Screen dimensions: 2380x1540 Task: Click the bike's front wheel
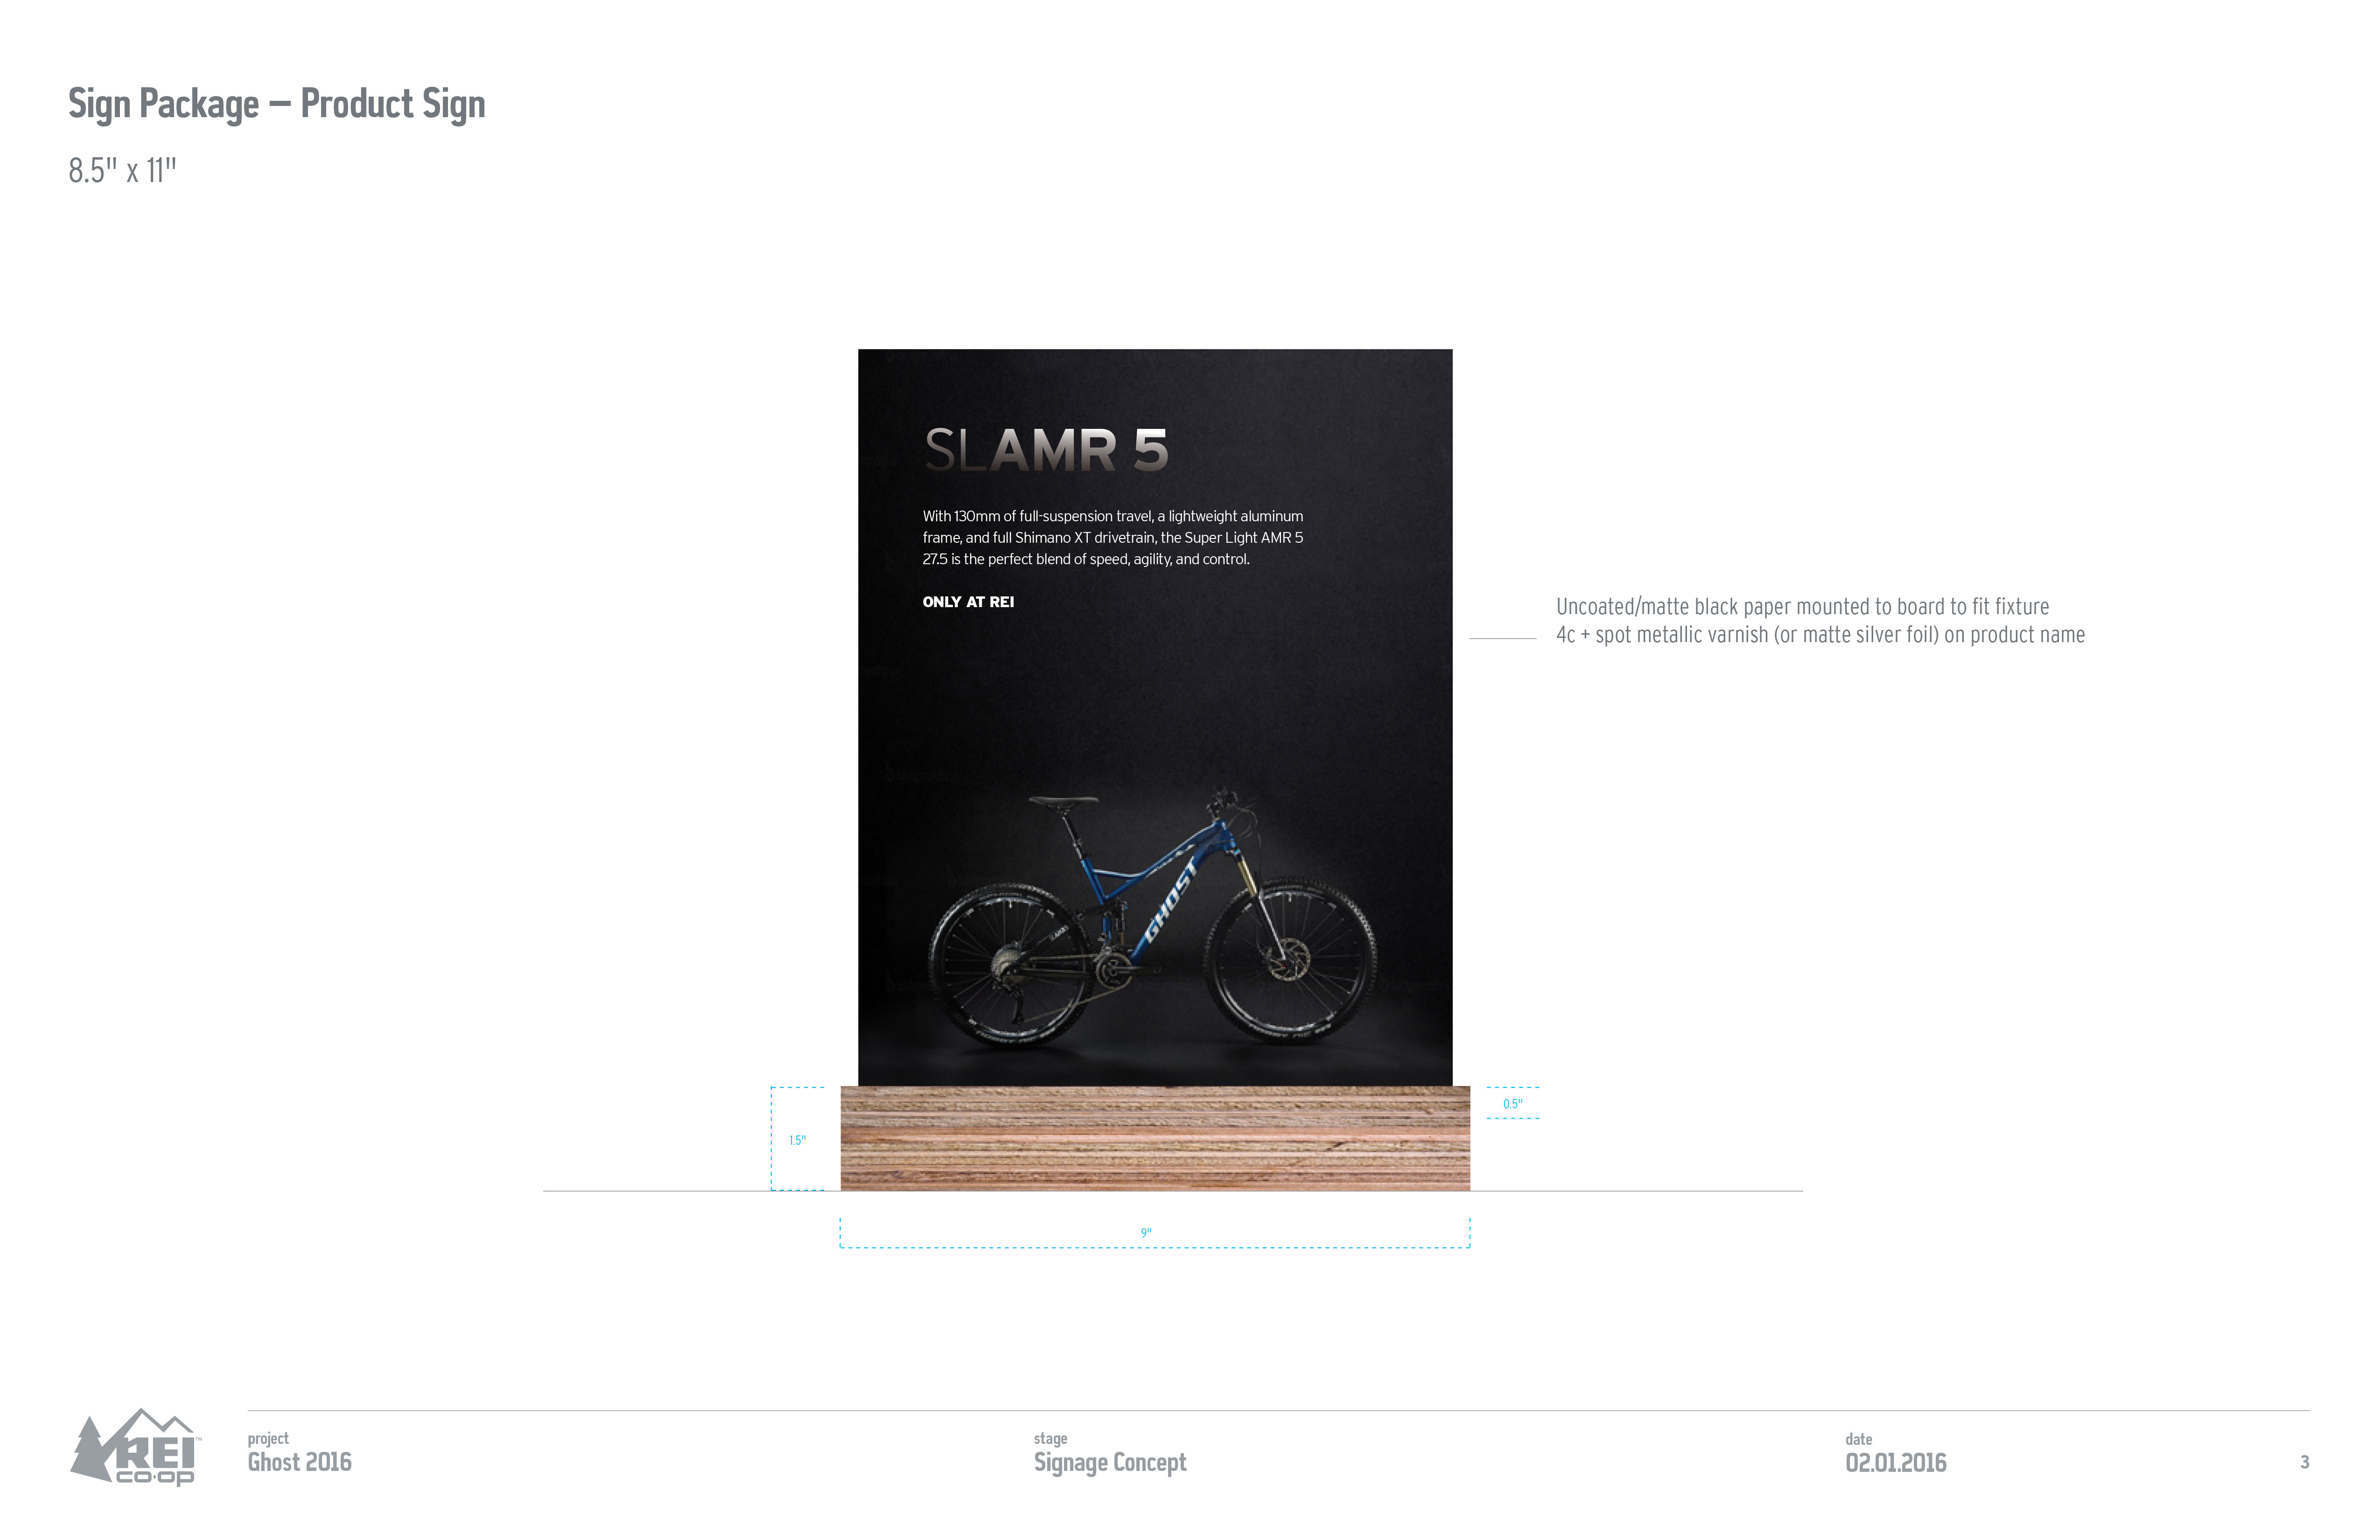[1290, 962]
